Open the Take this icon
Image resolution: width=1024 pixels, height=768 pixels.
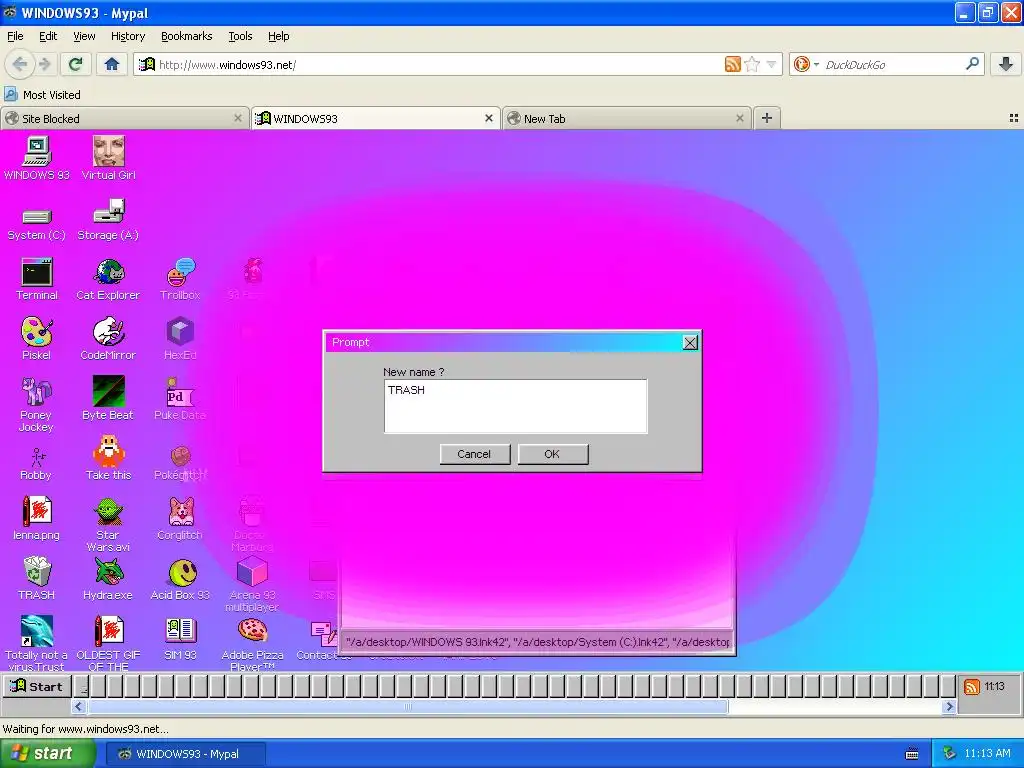[x=108, y=458]
